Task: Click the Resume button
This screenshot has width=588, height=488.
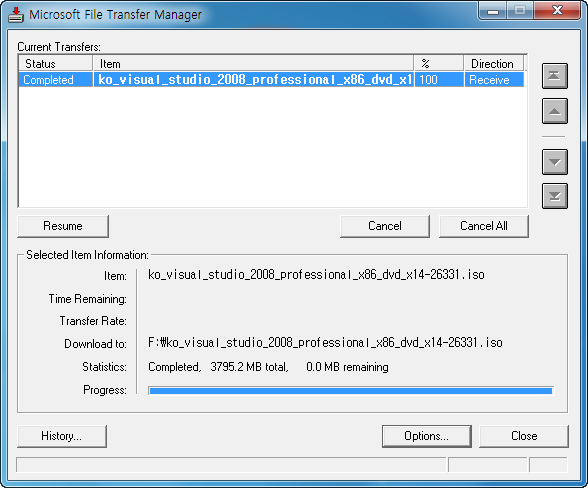Action: (x=63, y=226)
